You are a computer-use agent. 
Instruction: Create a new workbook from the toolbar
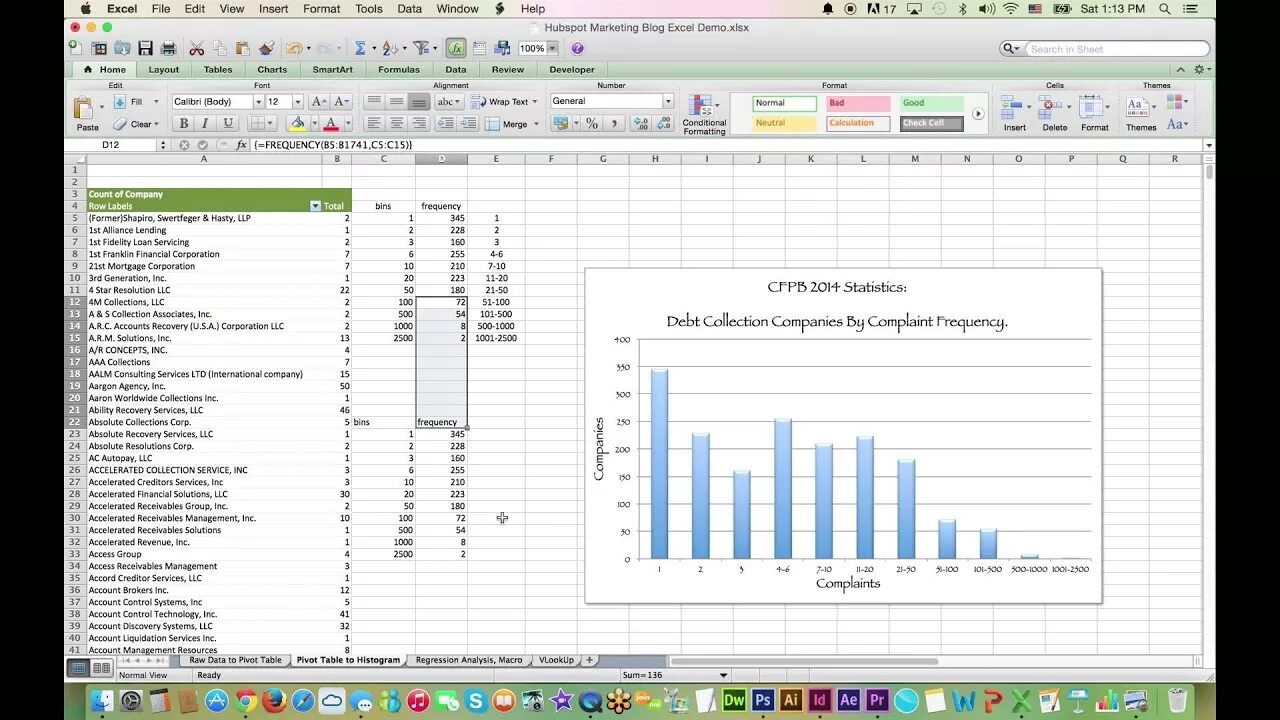click(x=76, y=48)
